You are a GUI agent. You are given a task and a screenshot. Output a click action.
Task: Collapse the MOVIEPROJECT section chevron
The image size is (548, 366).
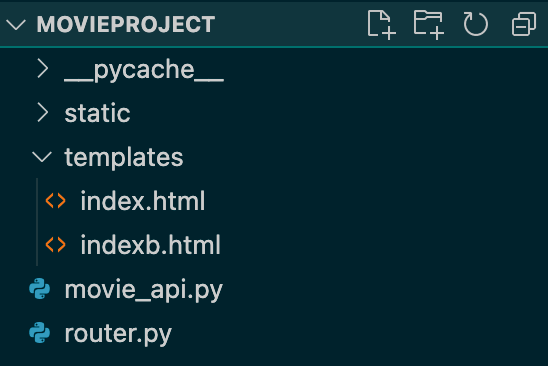16,25
